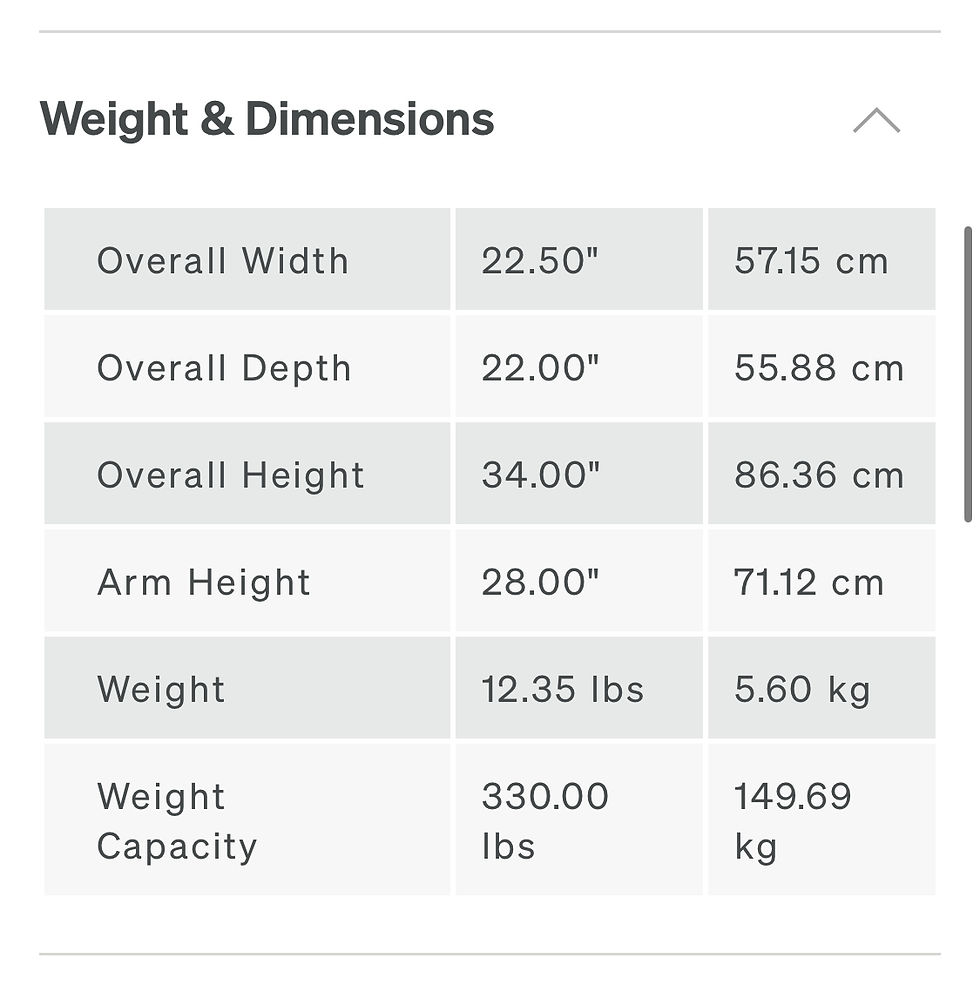
Task: Click the 34.00" height value
Action: [541, 475]
